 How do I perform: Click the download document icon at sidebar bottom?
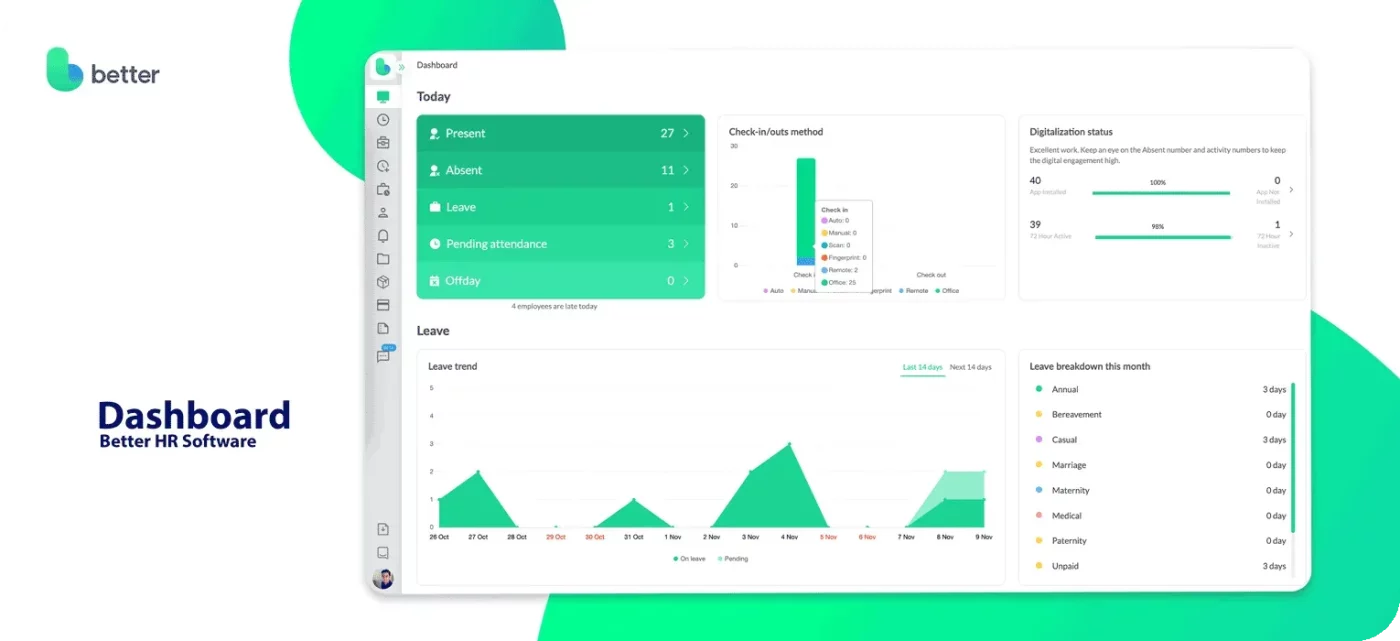[x=383, y=529]
